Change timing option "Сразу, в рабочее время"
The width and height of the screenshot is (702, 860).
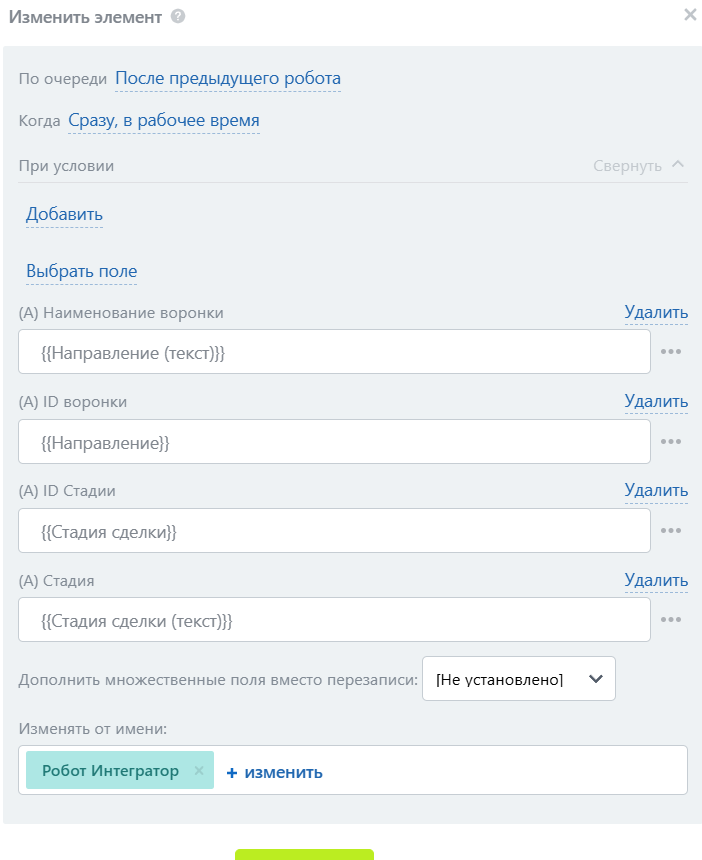click(163, 120)
